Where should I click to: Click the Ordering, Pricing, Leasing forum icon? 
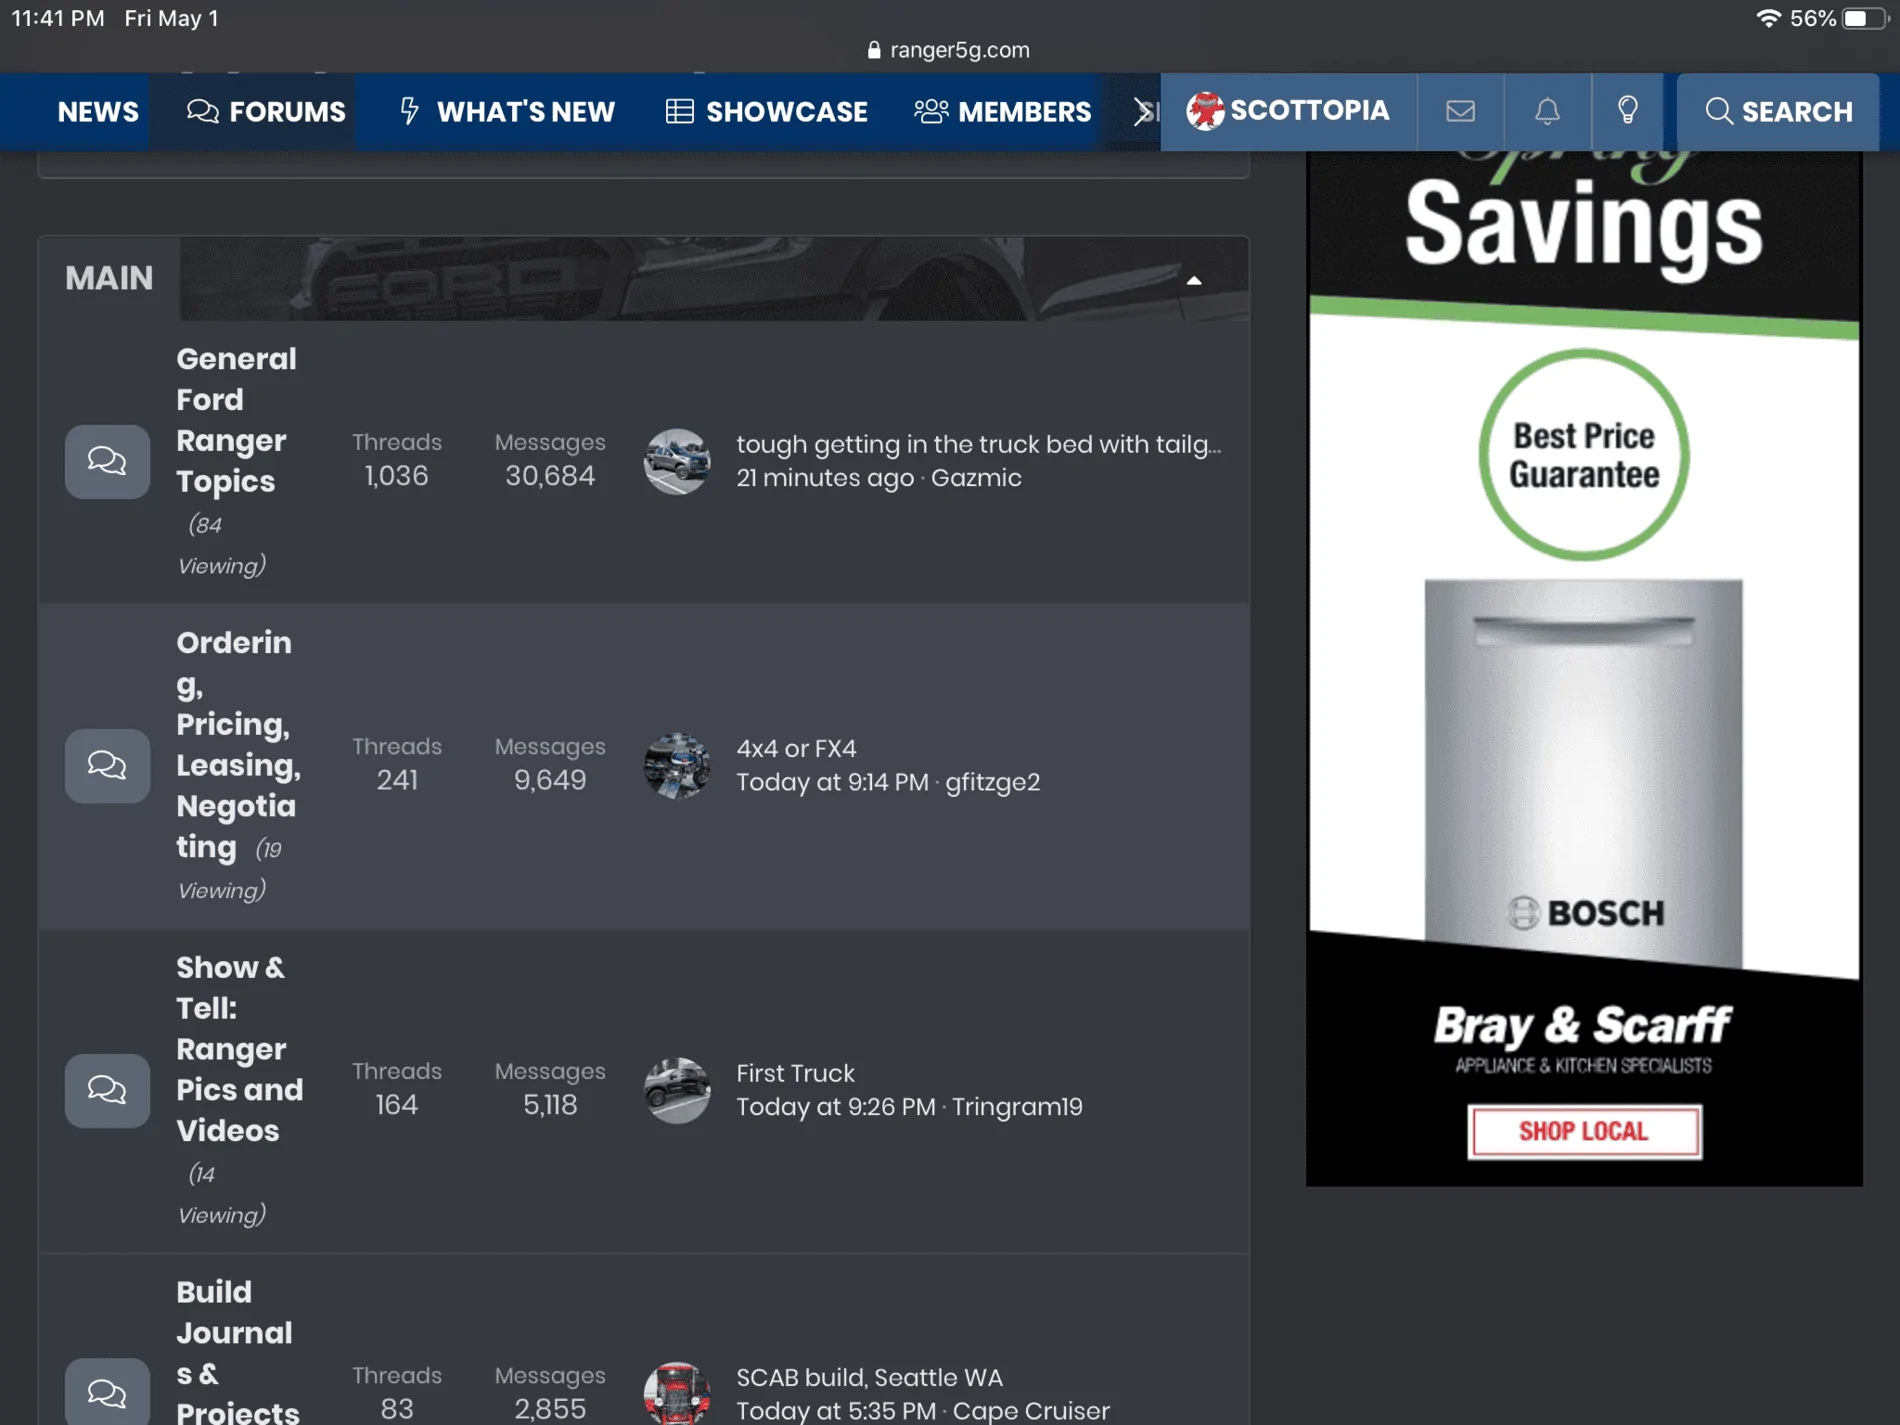108,766
